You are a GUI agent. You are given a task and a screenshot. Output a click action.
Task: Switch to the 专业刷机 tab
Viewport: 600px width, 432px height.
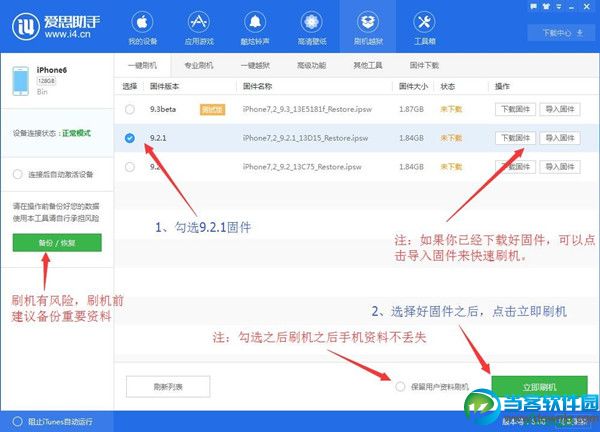pyautogui.click(x=199, y=65)
